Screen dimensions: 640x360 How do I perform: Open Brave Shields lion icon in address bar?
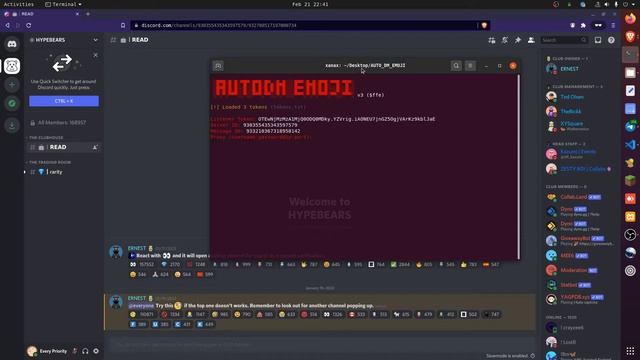pos(484,25)
